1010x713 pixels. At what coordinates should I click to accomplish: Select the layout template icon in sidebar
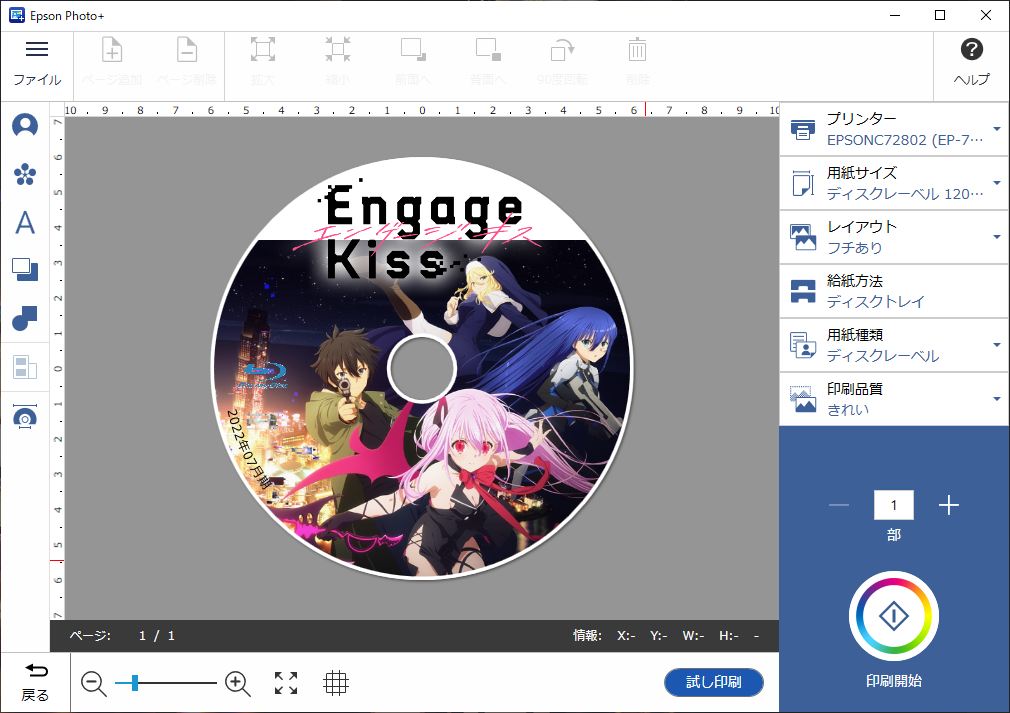pyautogui.click(x=25, y=367)
